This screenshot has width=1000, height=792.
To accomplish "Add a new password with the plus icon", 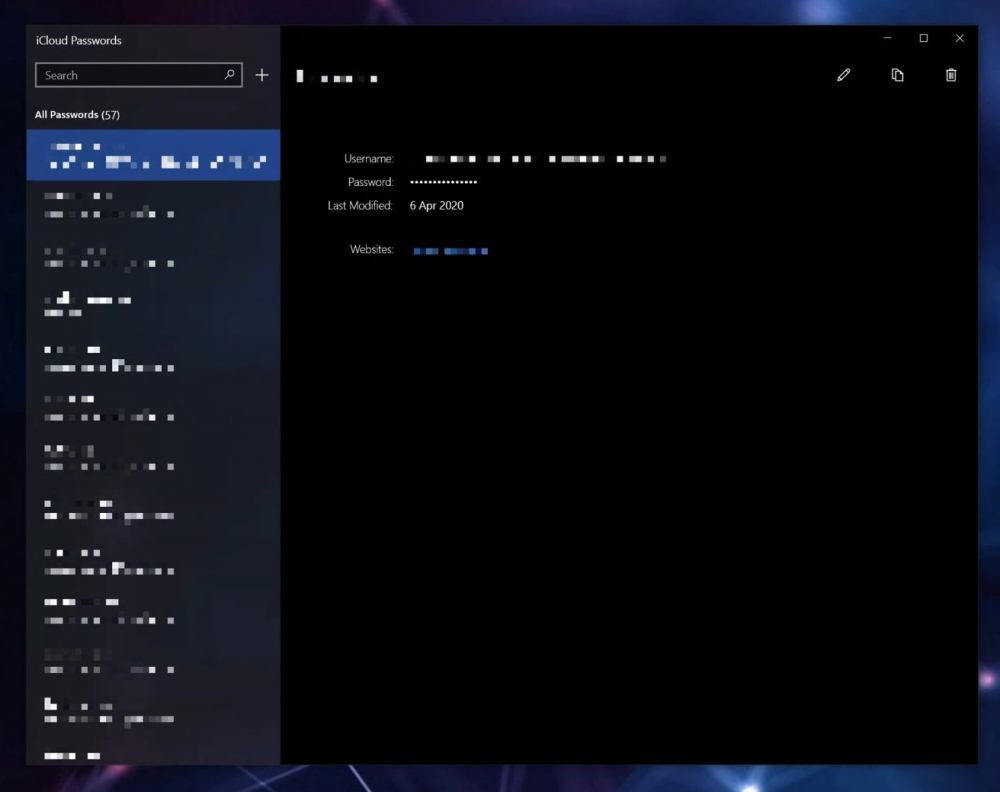I will (262, 75).
